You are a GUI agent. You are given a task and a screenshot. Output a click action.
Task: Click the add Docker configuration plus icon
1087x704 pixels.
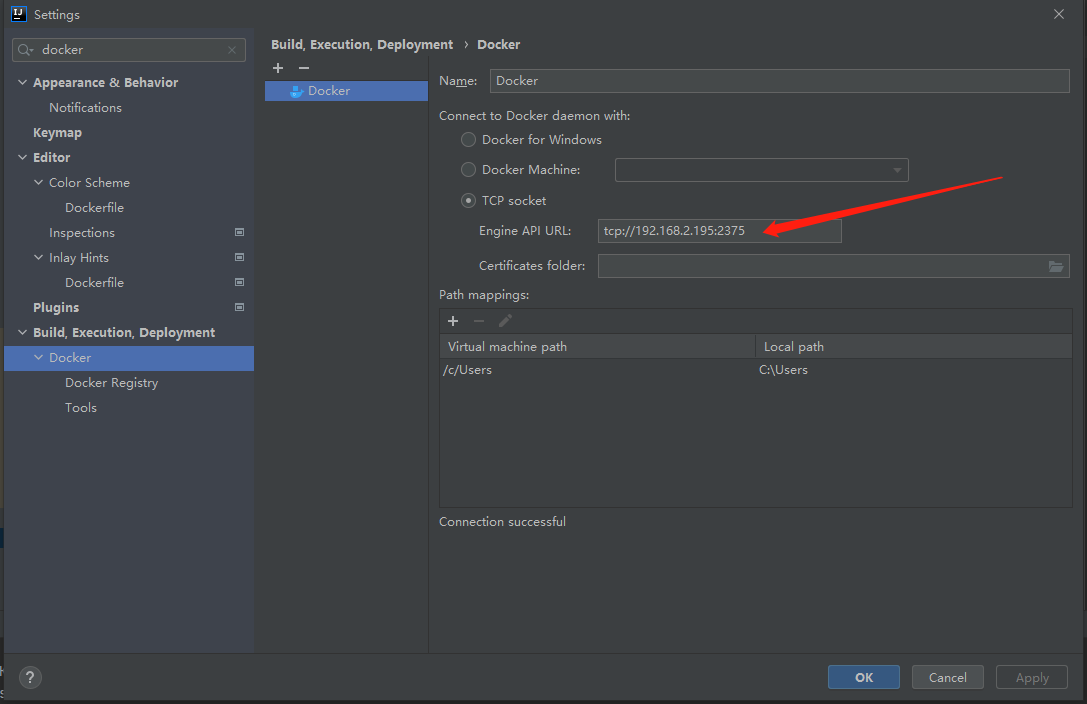[x=278, y=68]
